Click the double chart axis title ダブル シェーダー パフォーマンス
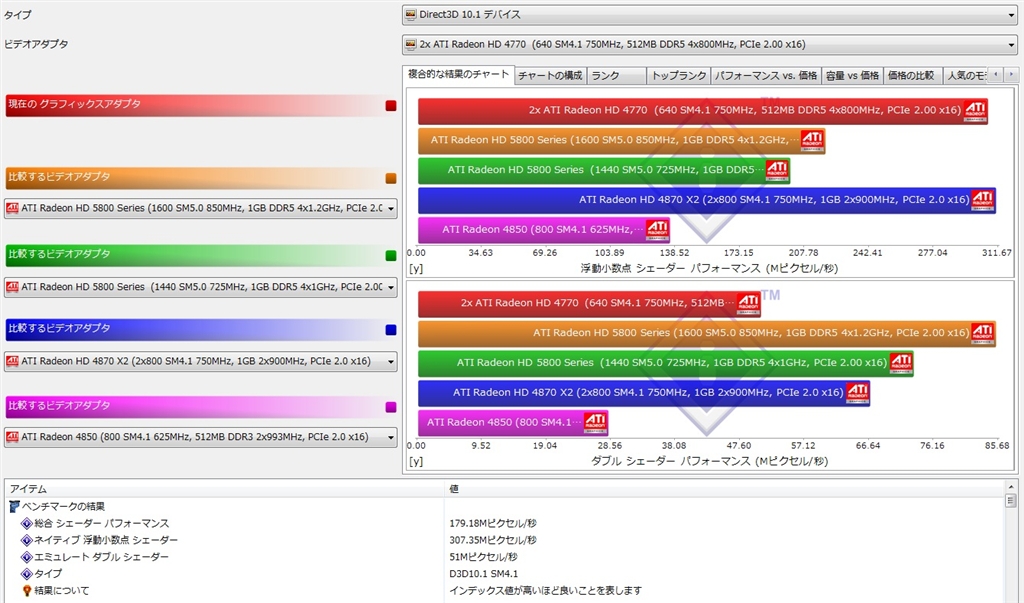1024x603 pixels. (709, 461)
